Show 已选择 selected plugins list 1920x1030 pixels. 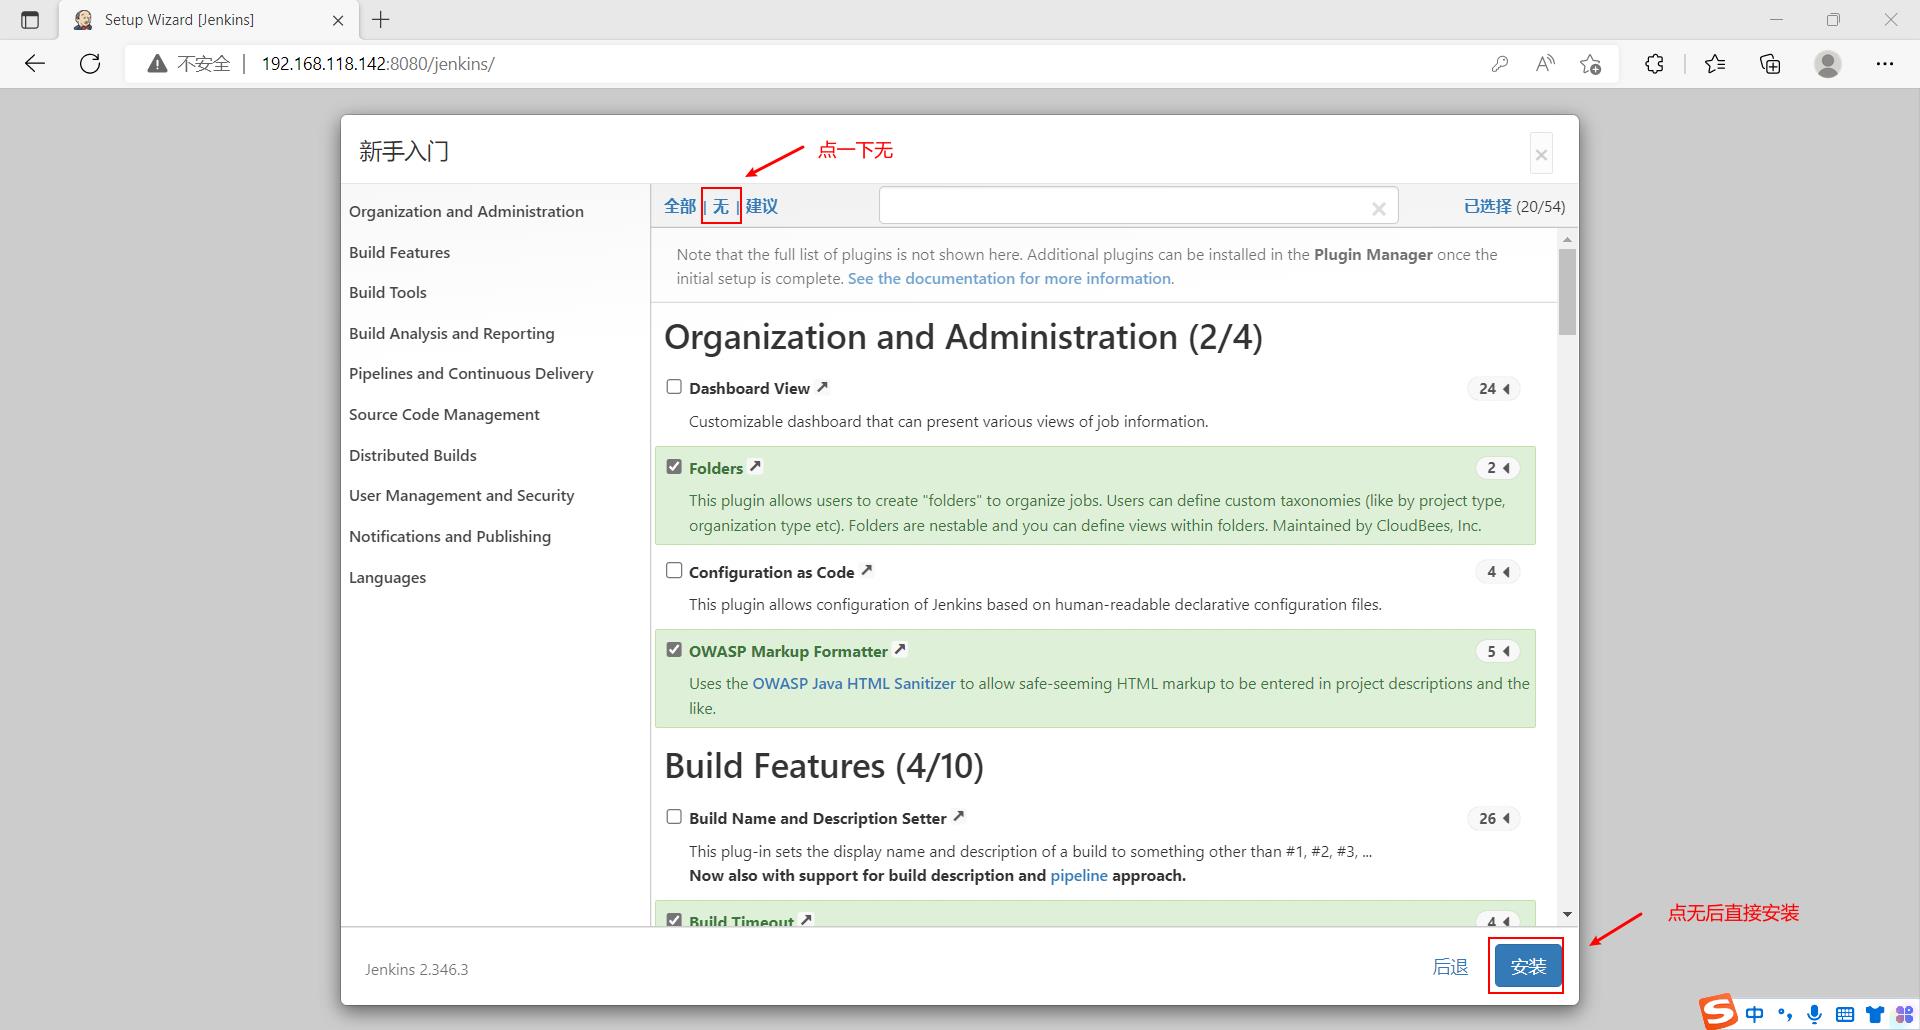[1488, 206]
